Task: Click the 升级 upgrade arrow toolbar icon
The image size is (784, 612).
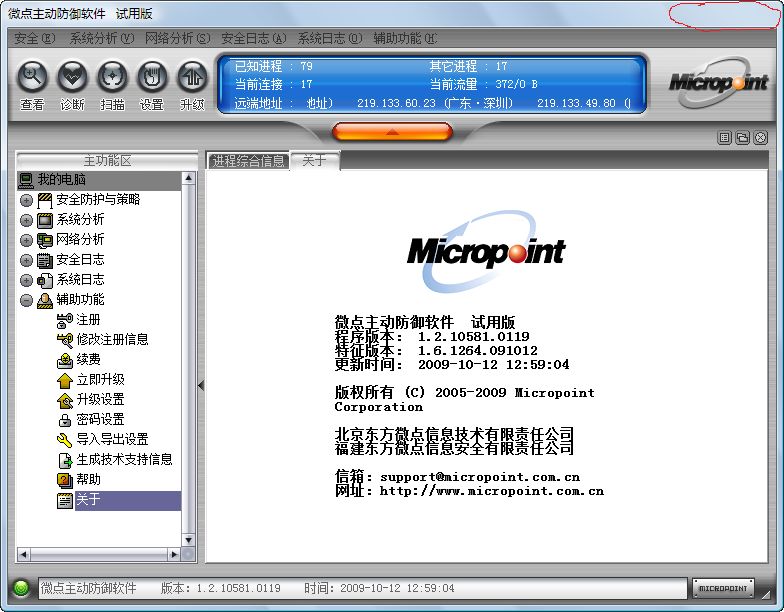Action: 192,77
